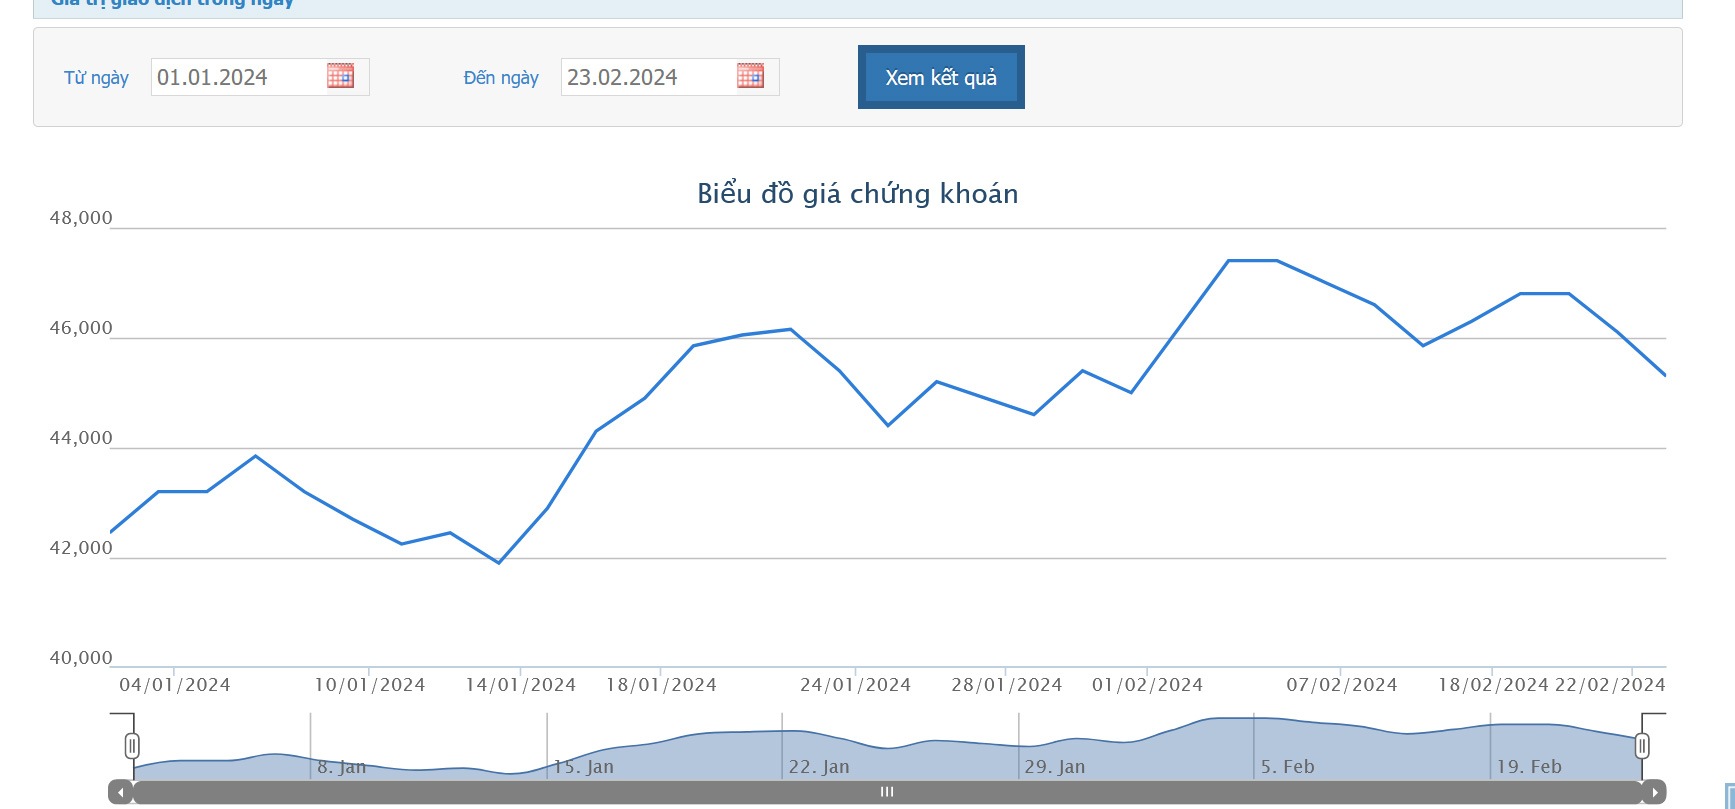Viewport: 1735px width, 809px height.
Task: Open the calendar picker for Từ ngày
Action: click(x=340, y=76)
